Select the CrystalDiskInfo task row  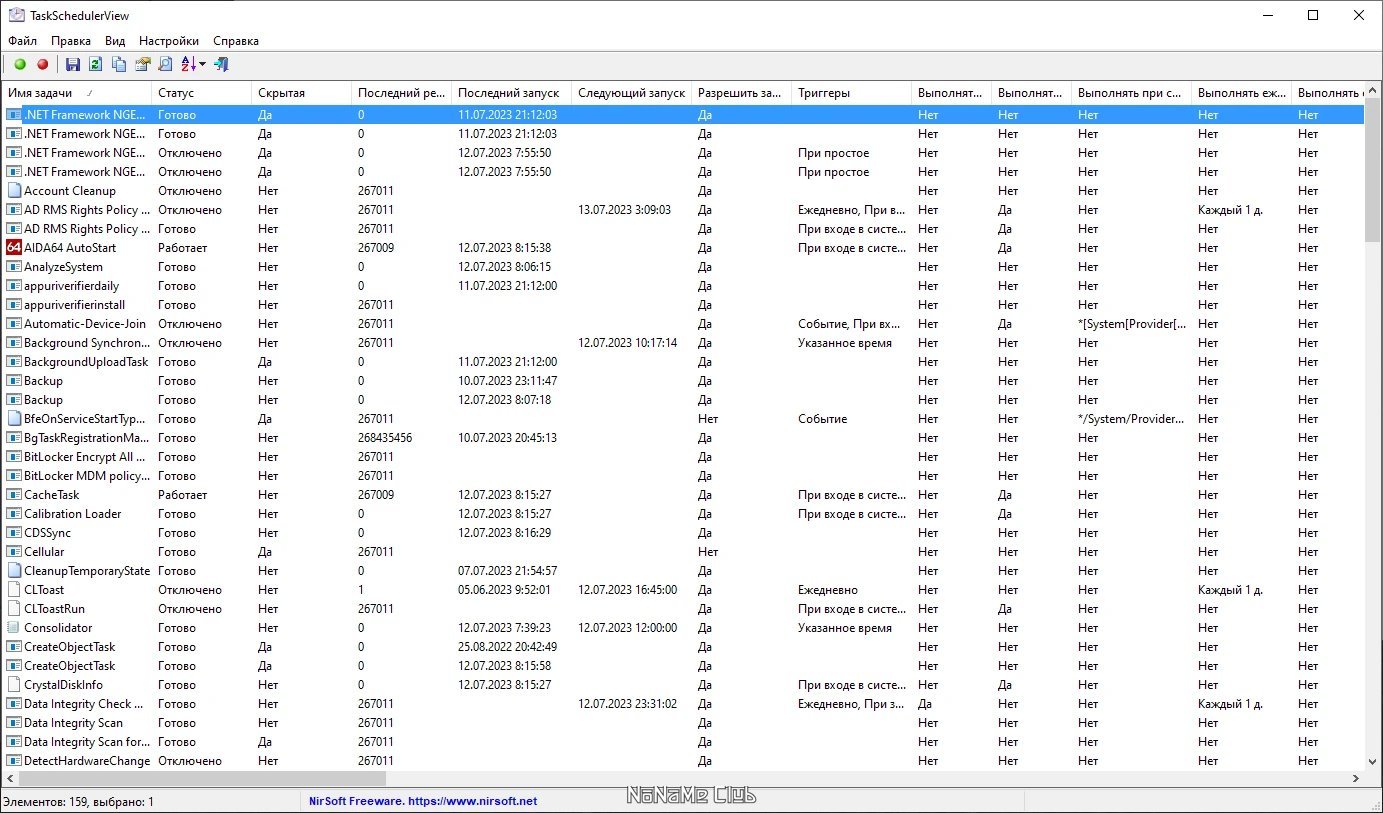(63, 685)
